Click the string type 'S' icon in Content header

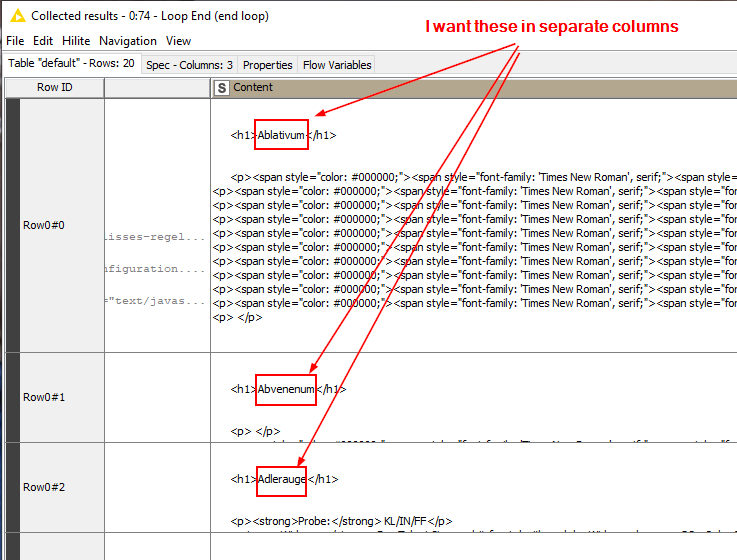[221, 88]
